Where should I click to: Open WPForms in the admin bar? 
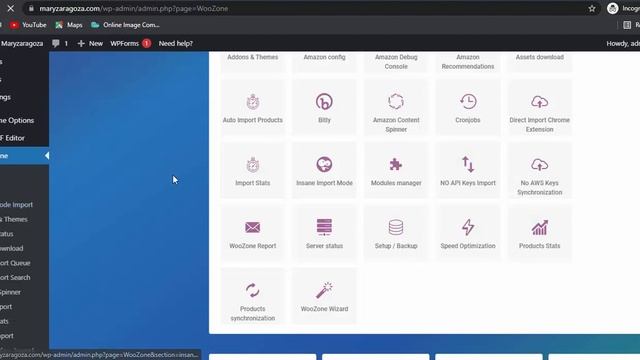click(x=130, y=43)
